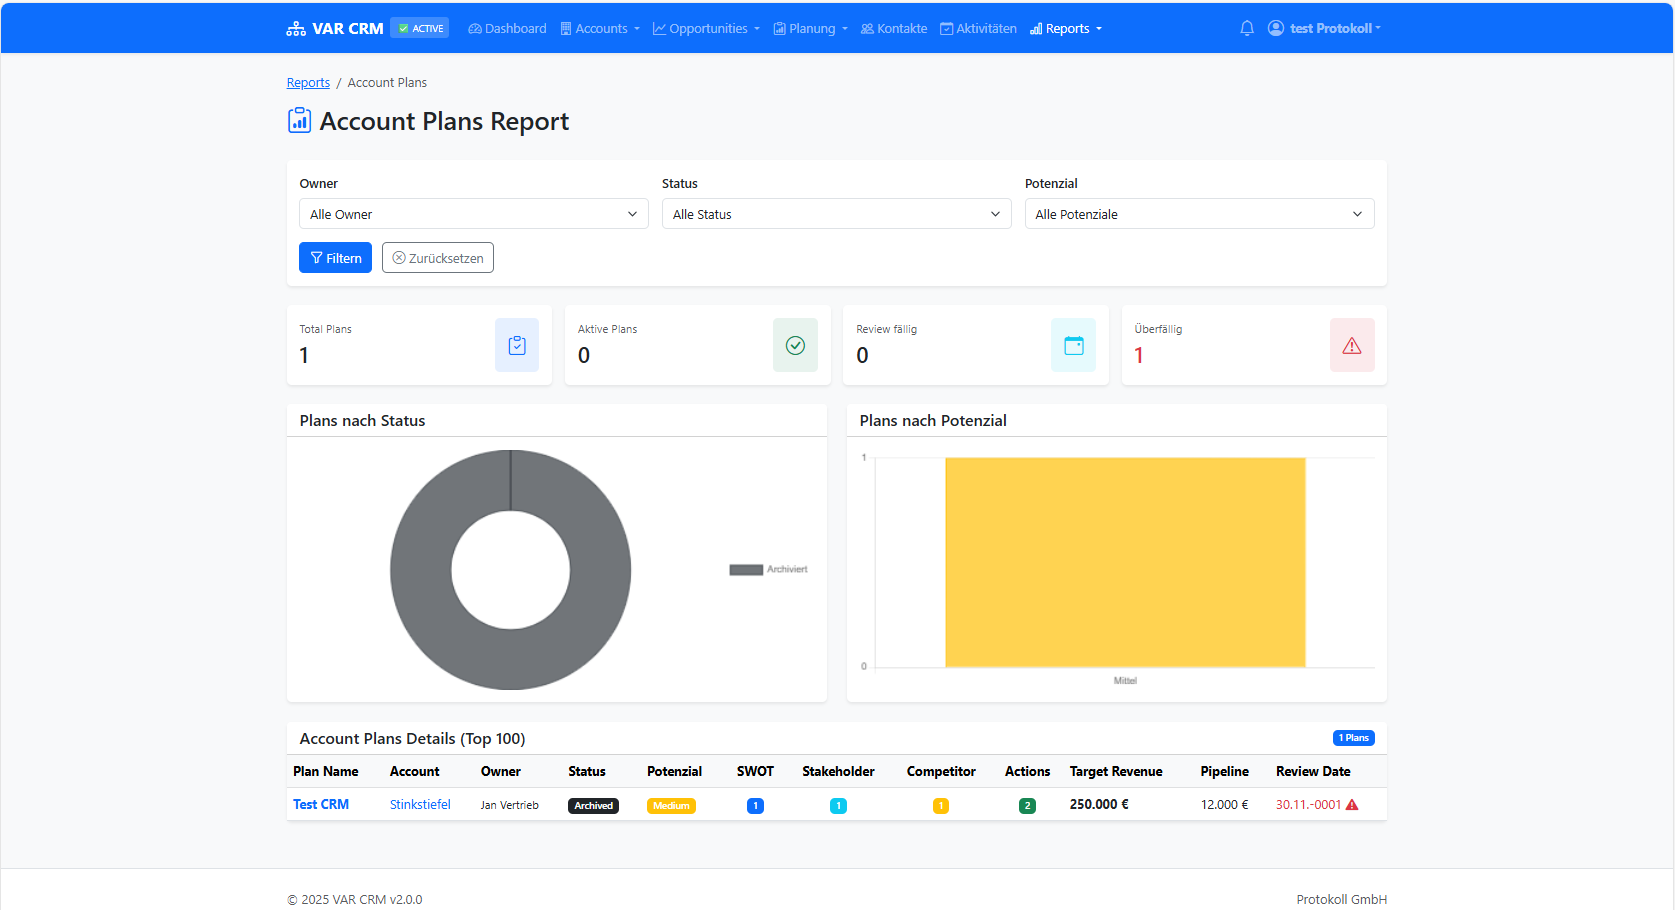
Task: Click the Review fällig calendar icon
Action: tap(1073, 345)
